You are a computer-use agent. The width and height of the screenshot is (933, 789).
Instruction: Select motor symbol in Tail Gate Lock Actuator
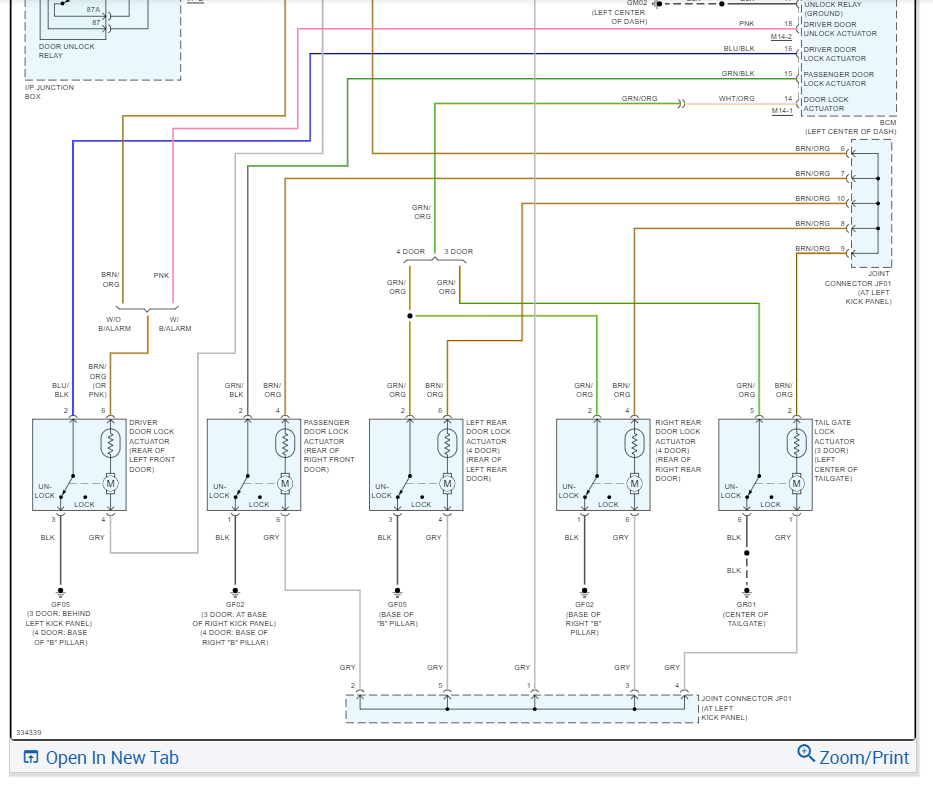tap(796, 484)
